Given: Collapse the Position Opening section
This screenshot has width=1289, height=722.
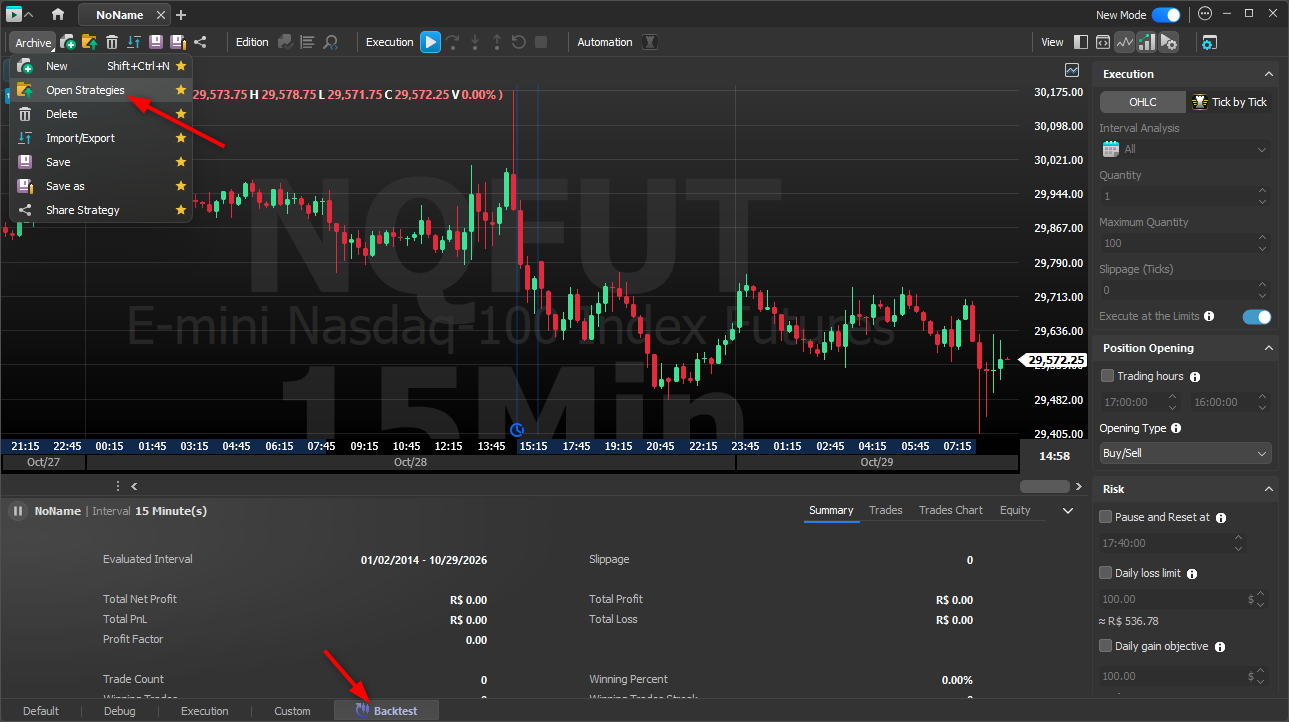Looking at the screenshot, I should tap(1269, 348).
